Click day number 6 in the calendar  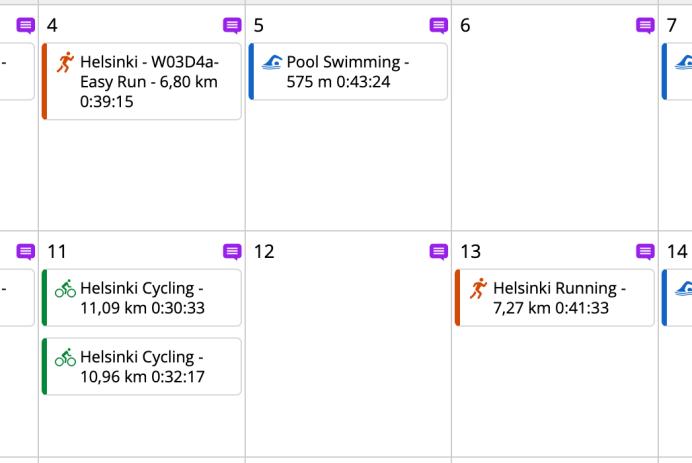[465, 26]
